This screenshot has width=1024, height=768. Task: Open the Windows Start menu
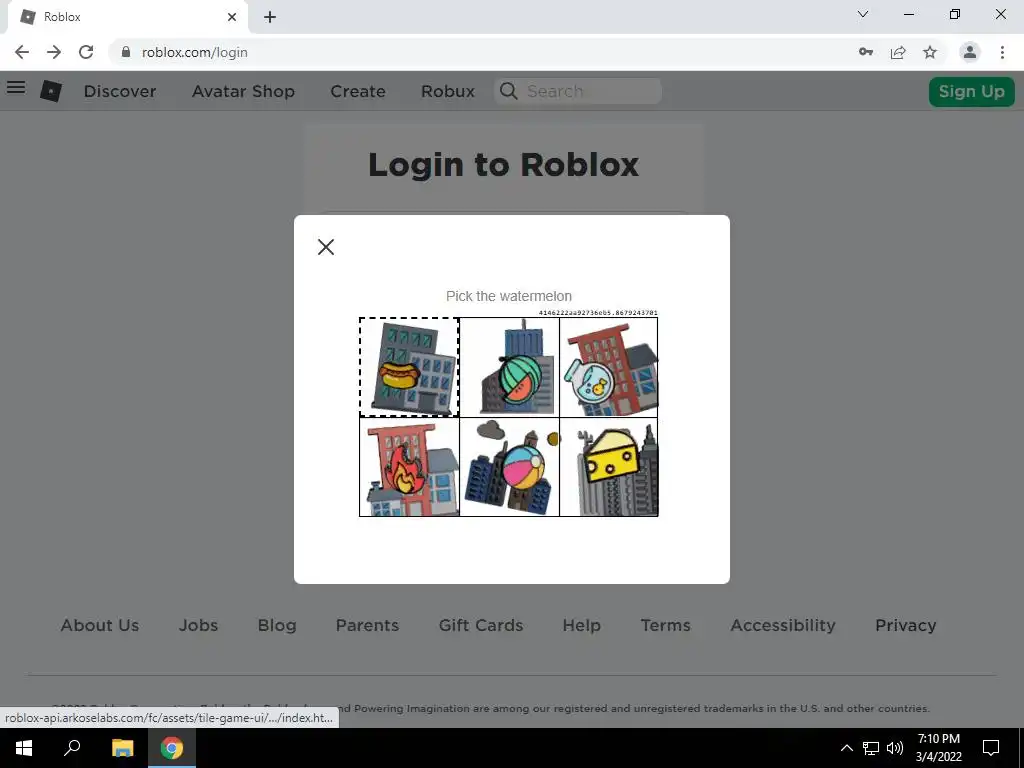pos(24,748)
